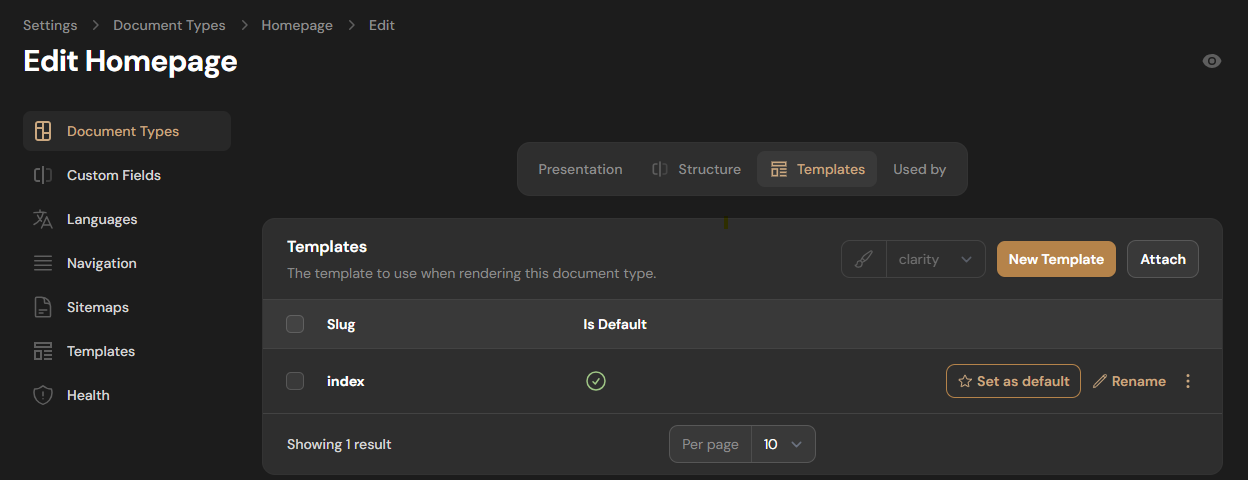Open Health in the sidebar
Screen dimensions: 1248x480
pyautogui.click(x=127, y=395)
